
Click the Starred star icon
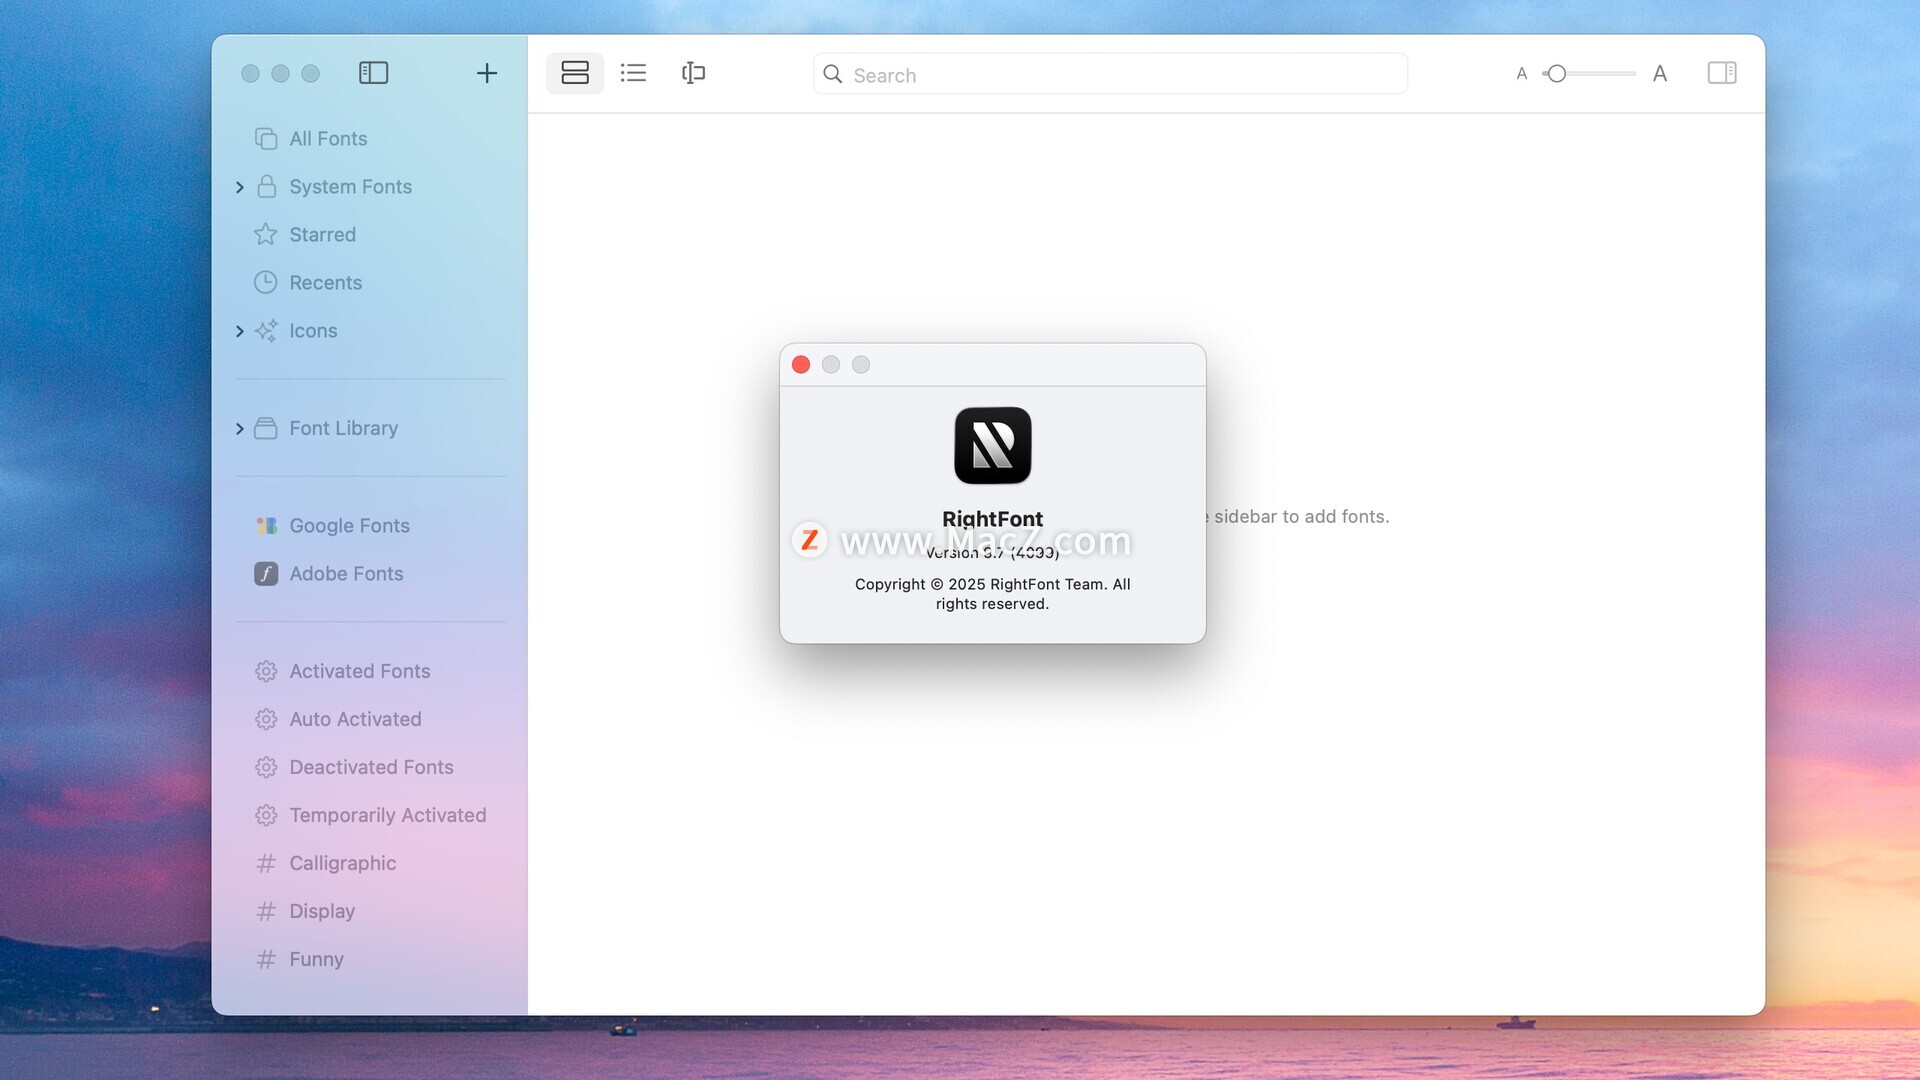coord(265,234)
